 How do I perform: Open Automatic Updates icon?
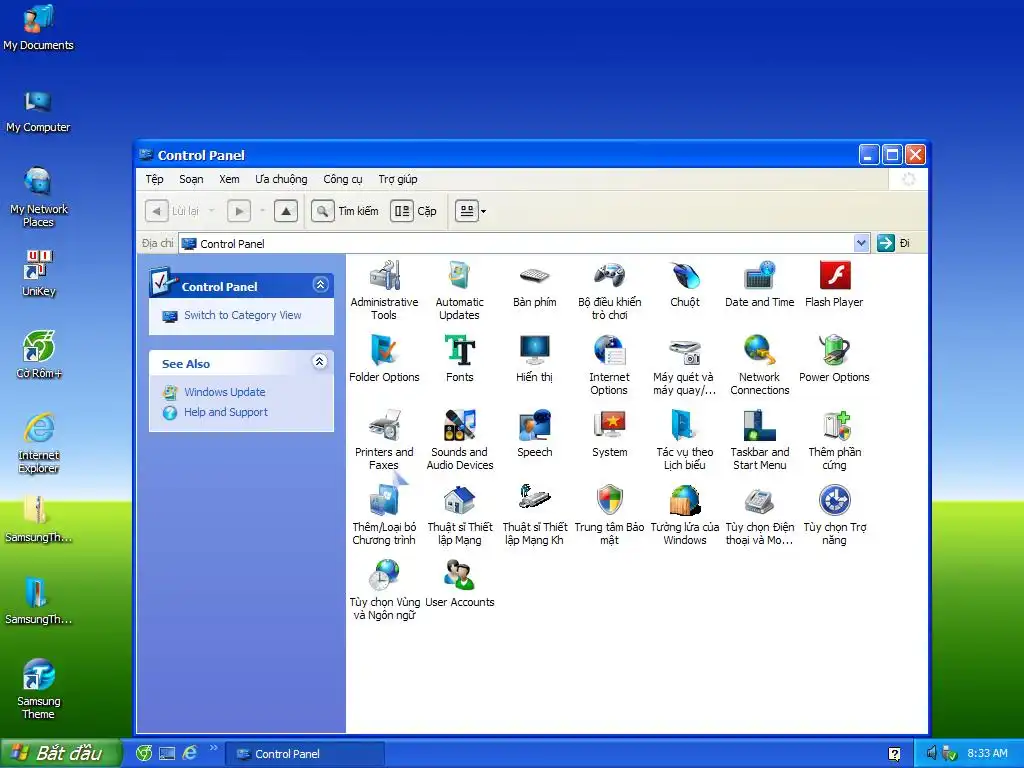(x=459, y=290)
